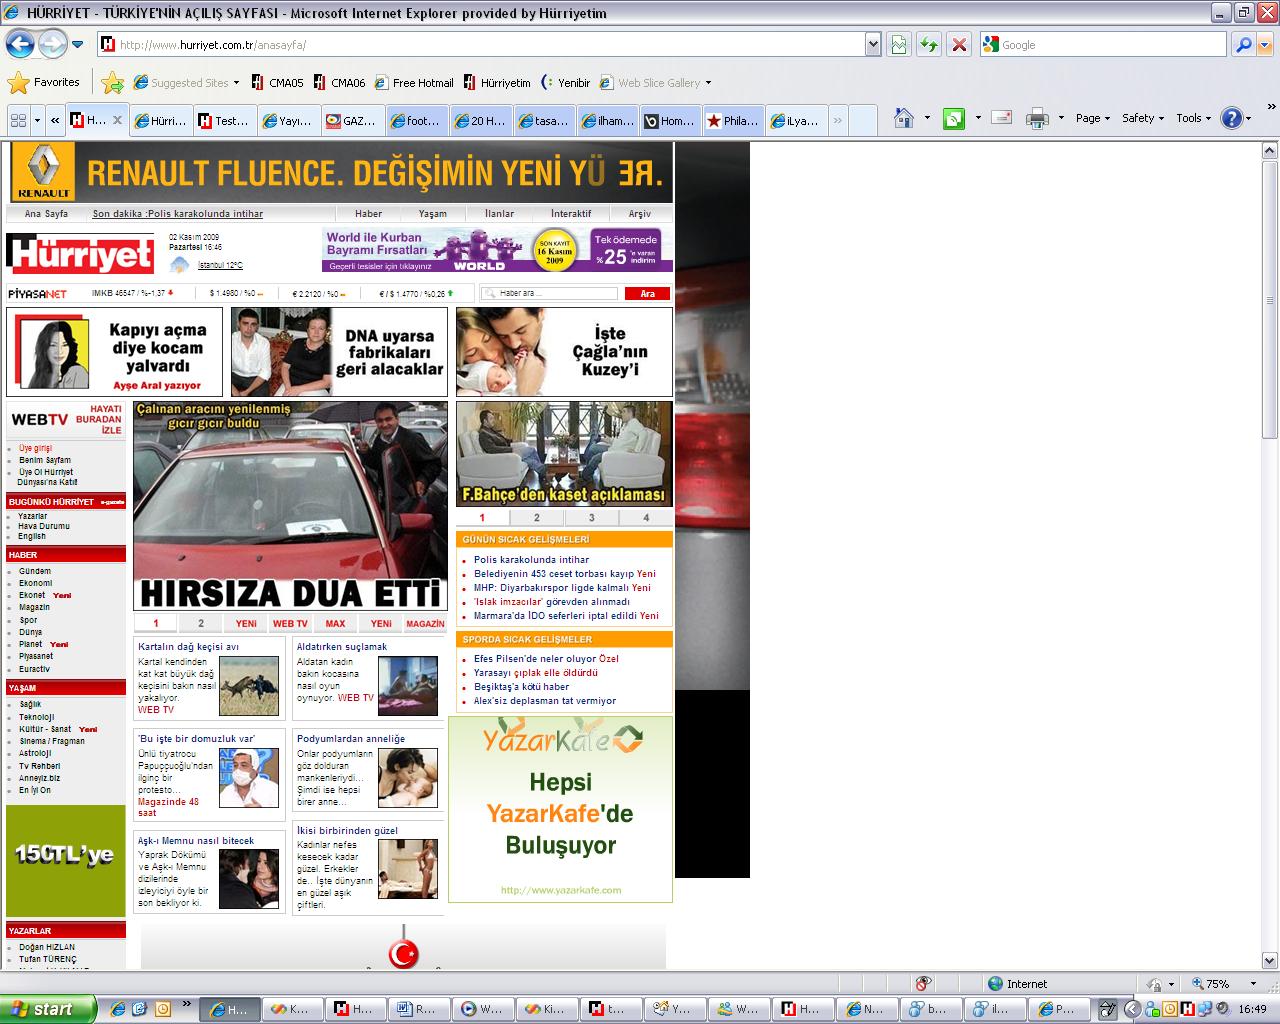Switch to the Phila... browser tab
Viewport: 1280px width, 1024px height.
click(733, 121)
